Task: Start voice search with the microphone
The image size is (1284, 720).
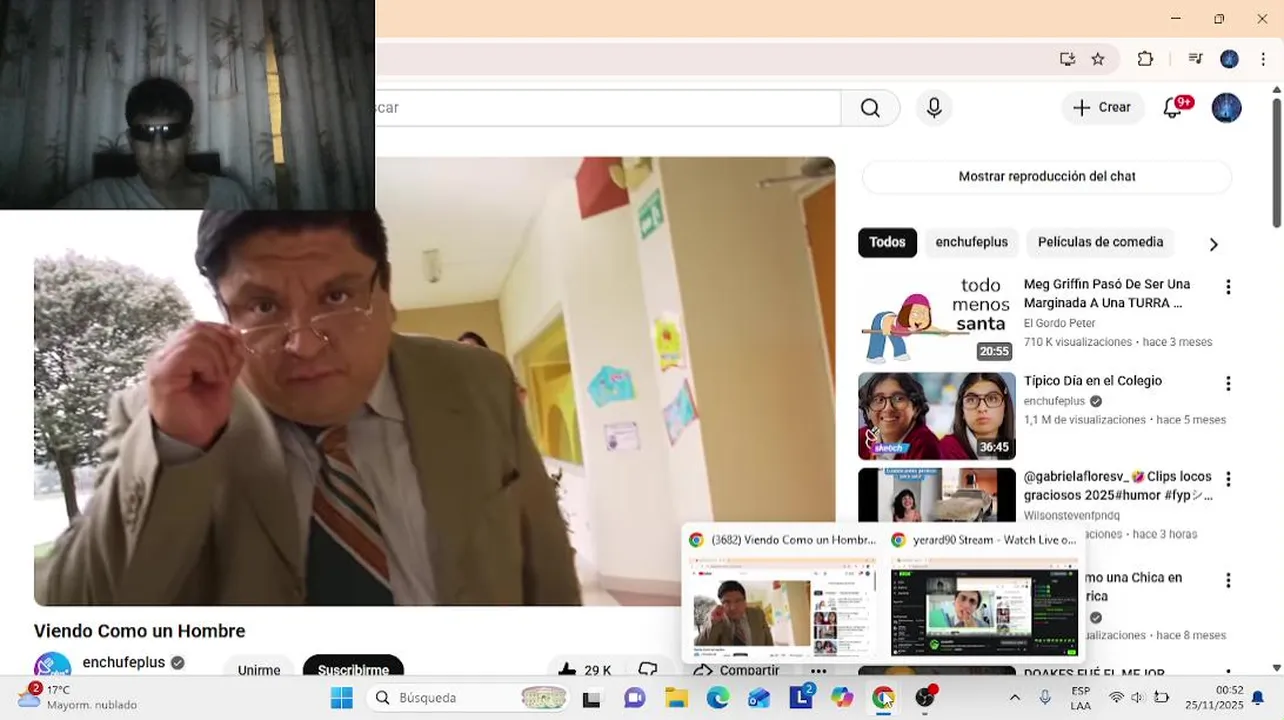Action: [934, 108]
